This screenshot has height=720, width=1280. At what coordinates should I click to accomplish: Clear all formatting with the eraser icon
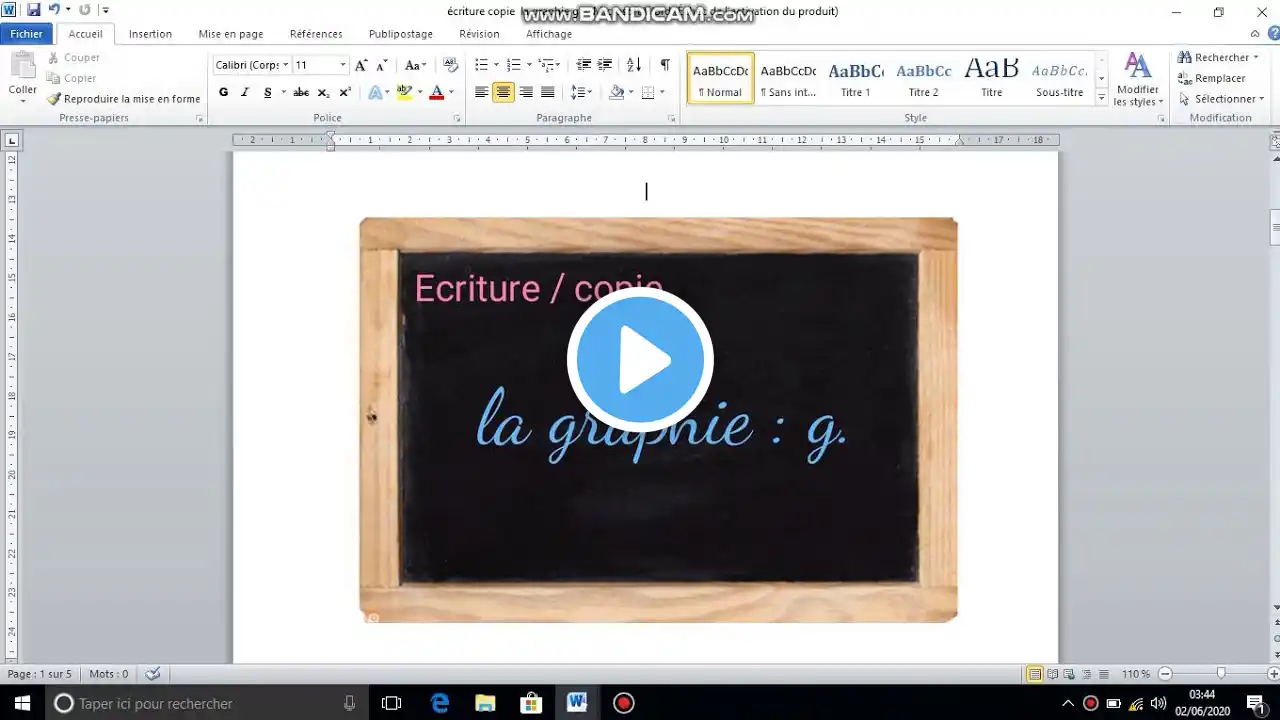(450, 65)
